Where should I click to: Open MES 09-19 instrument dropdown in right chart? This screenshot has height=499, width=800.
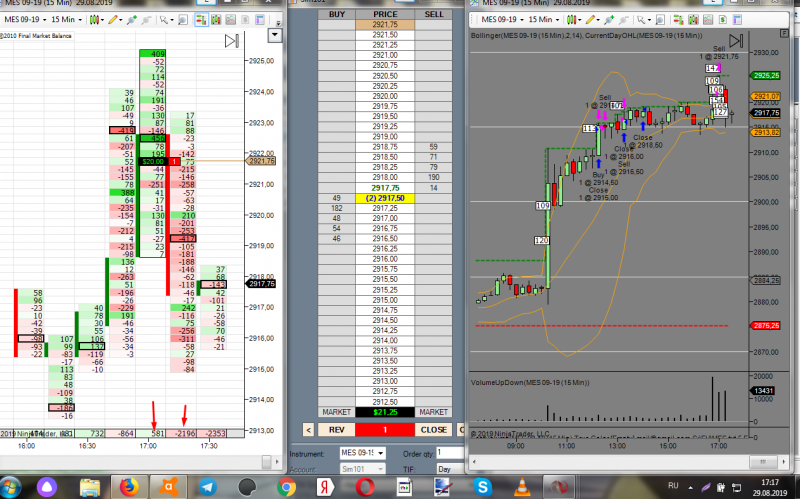tap(503, 19)
